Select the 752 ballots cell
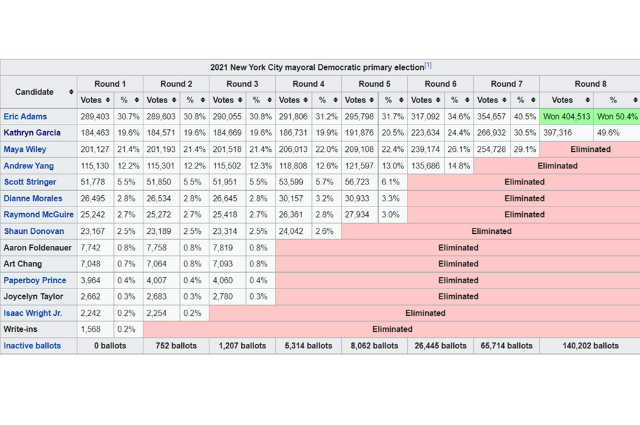The height and width of the screenshot is (425, 640). (x=176, y=346)
